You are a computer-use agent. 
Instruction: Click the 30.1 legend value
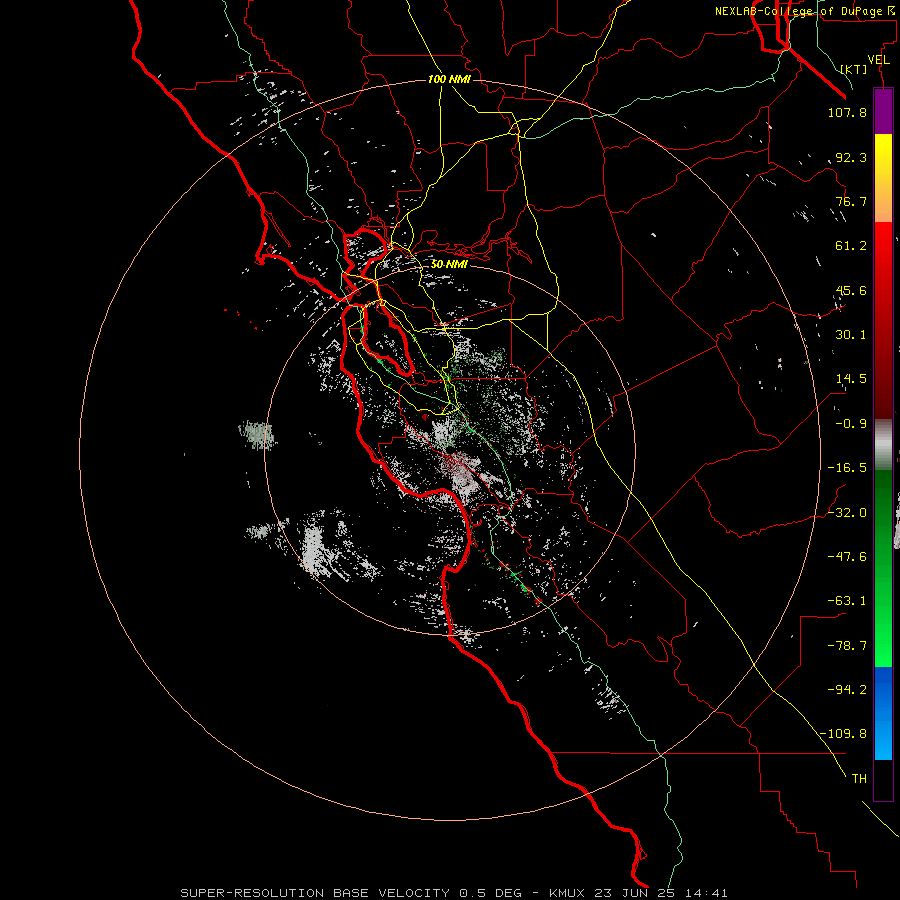tap(851, 335)
